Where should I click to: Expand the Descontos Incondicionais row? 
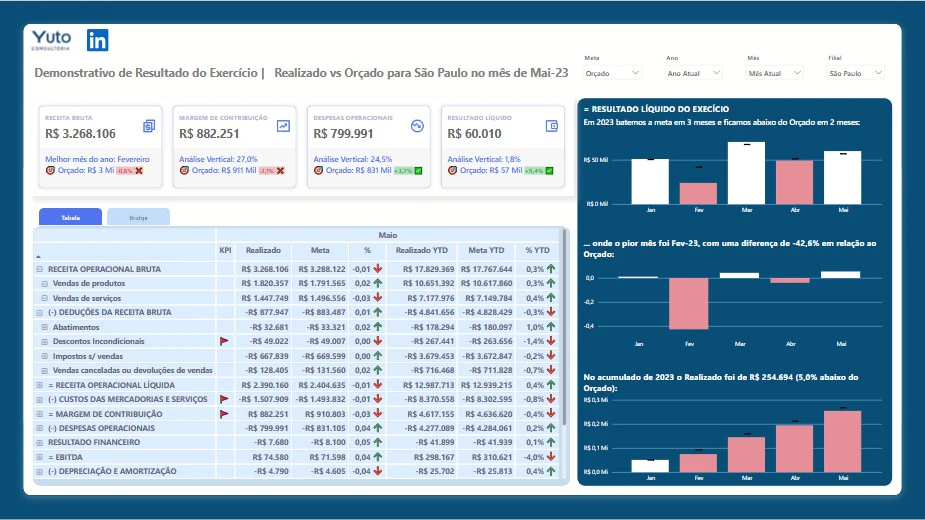point(44,342)
